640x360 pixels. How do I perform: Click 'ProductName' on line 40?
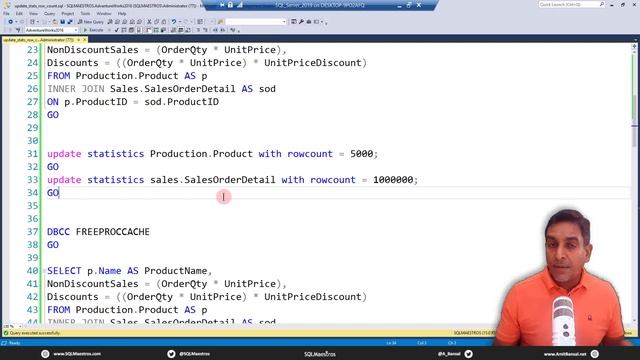176,271
